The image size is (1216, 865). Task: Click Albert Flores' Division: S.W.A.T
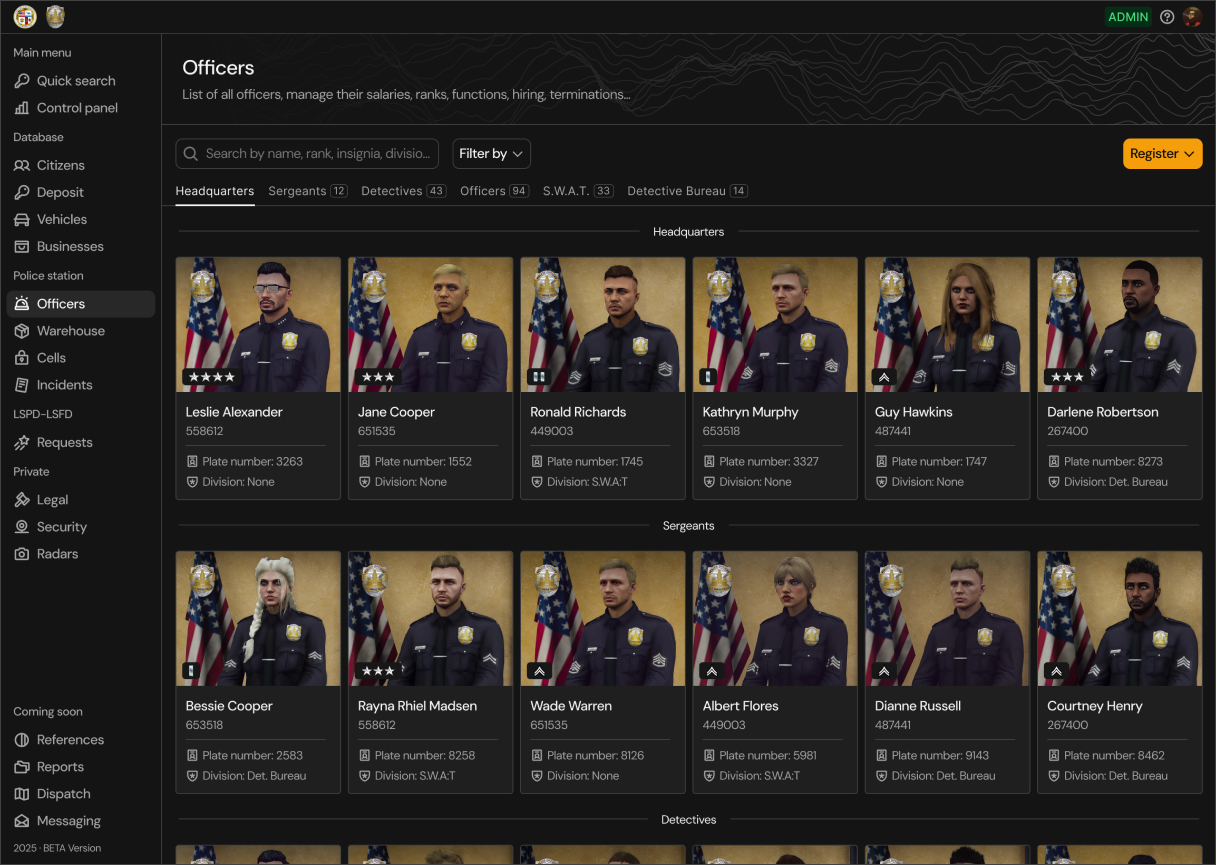[760, 776]
